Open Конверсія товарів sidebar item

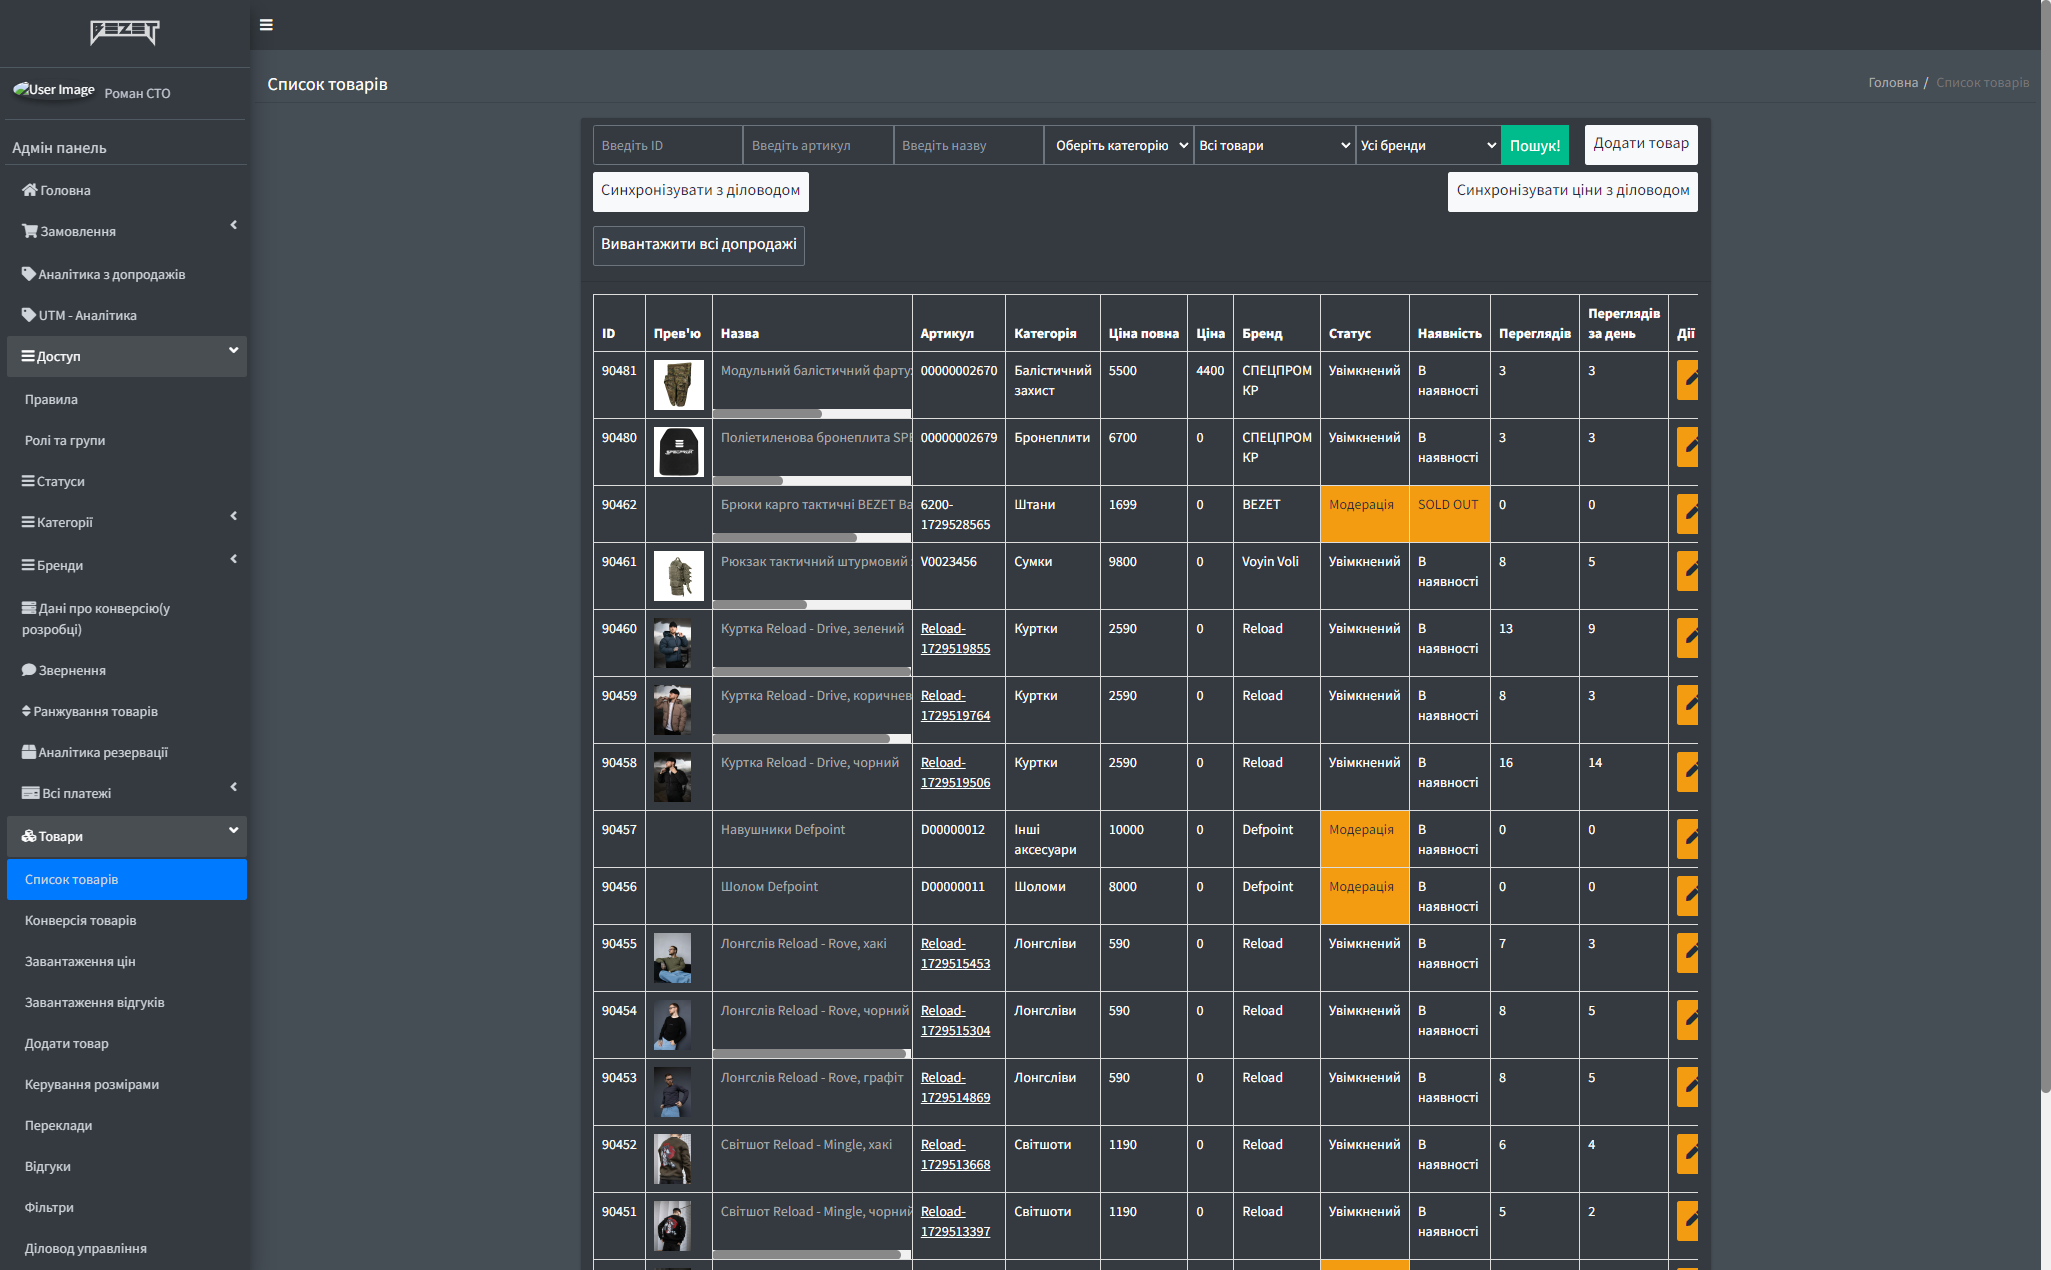tap(126, 920)
